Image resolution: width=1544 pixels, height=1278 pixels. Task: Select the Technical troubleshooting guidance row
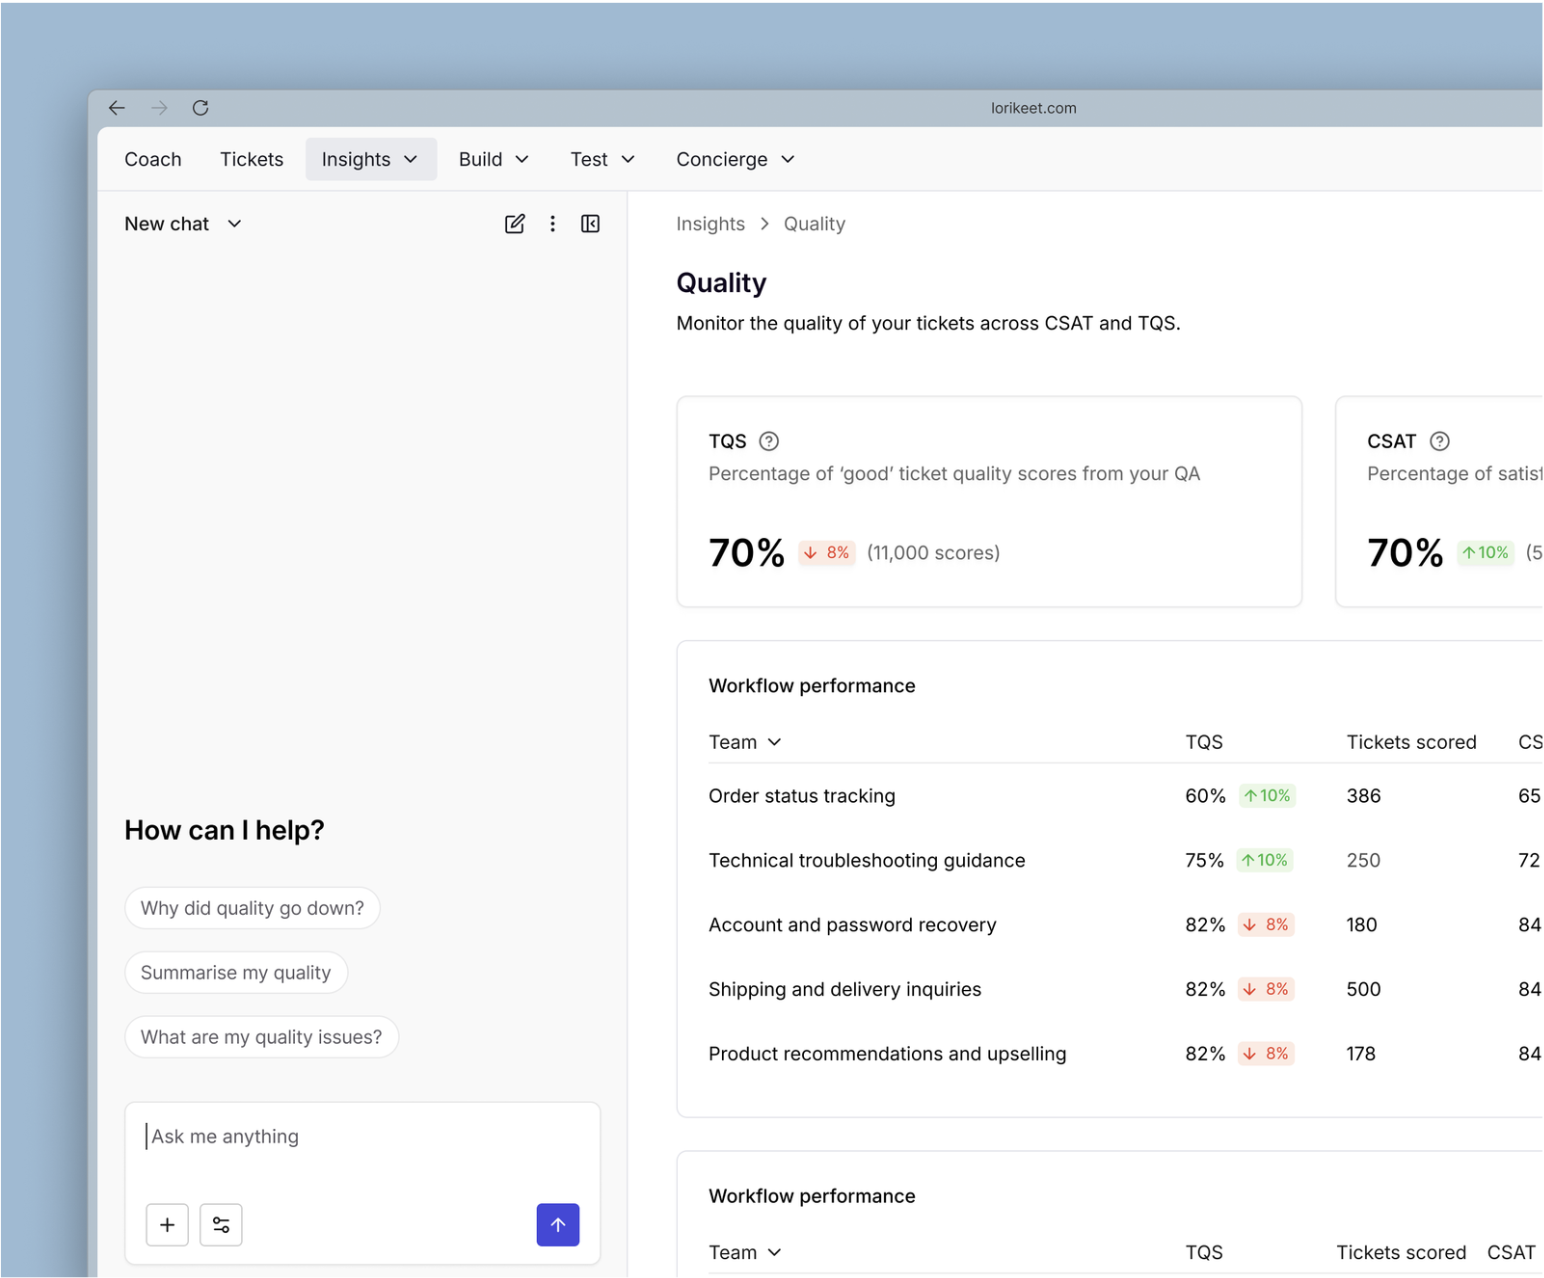1125,860
